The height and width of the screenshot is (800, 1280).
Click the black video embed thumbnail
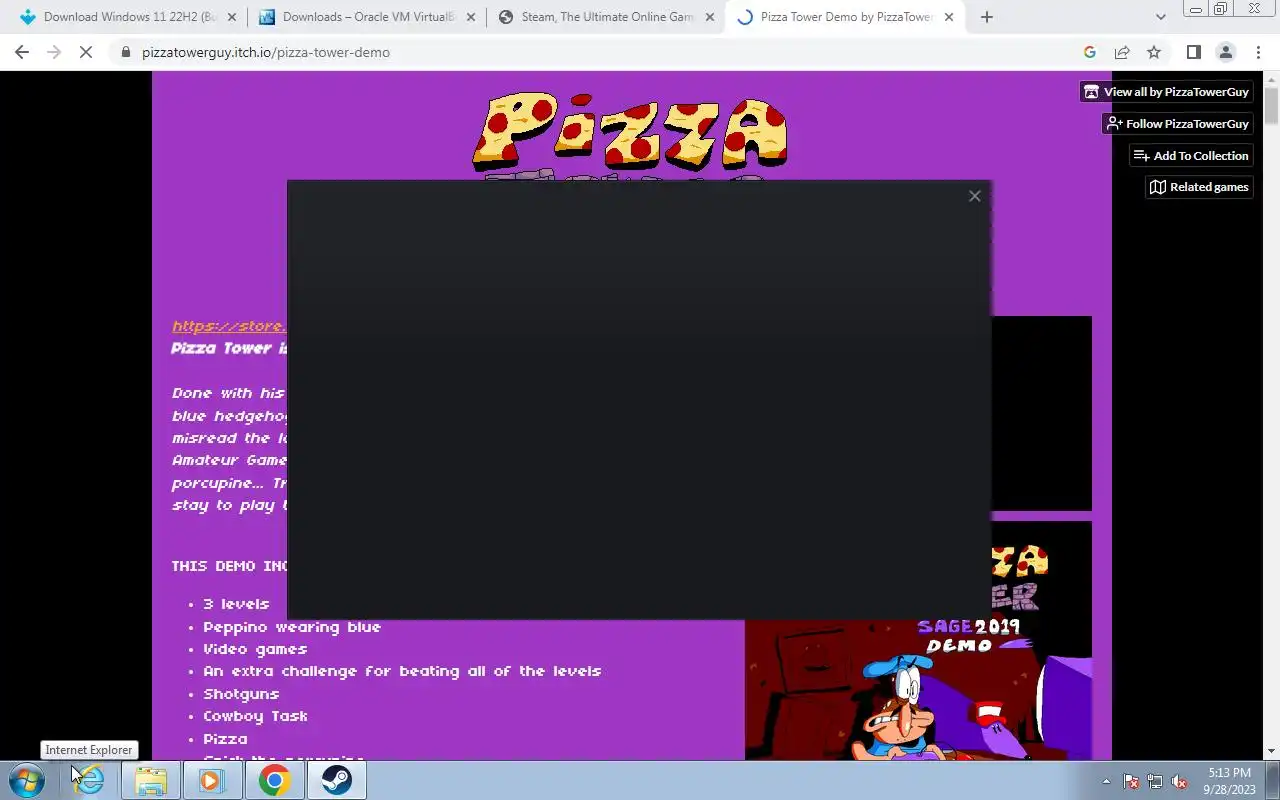coord(1041,413)
